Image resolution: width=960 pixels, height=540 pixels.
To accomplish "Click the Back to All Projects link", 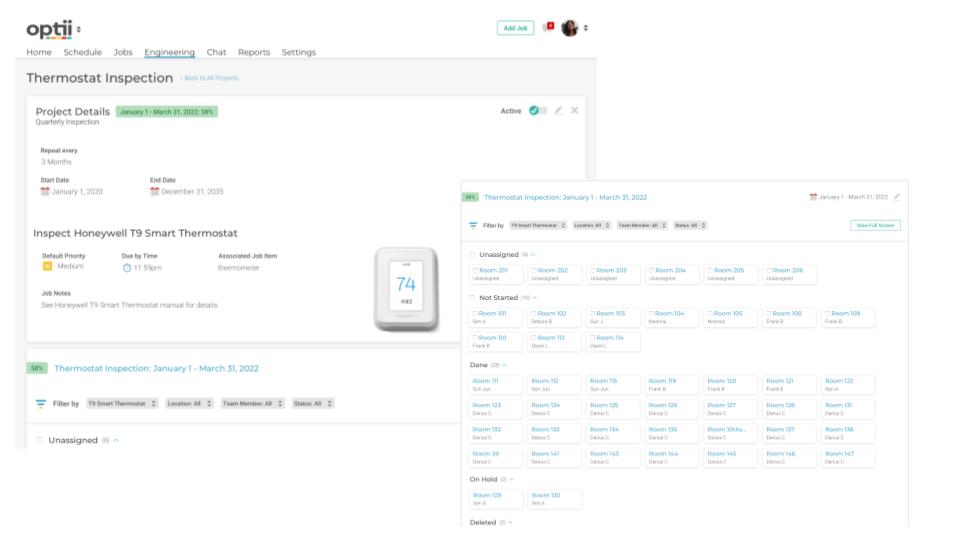I will [209, 78].
